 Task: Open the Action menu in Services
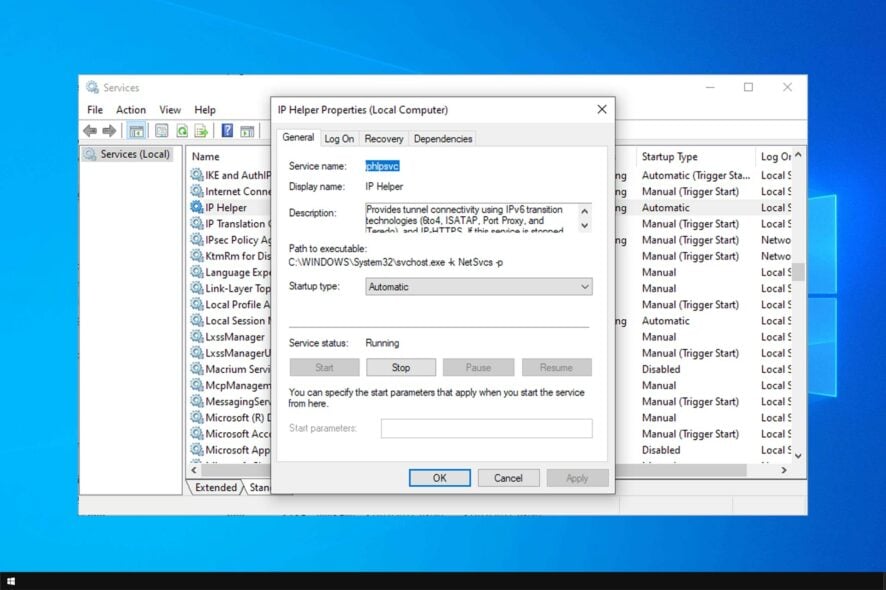click(131, 110)
